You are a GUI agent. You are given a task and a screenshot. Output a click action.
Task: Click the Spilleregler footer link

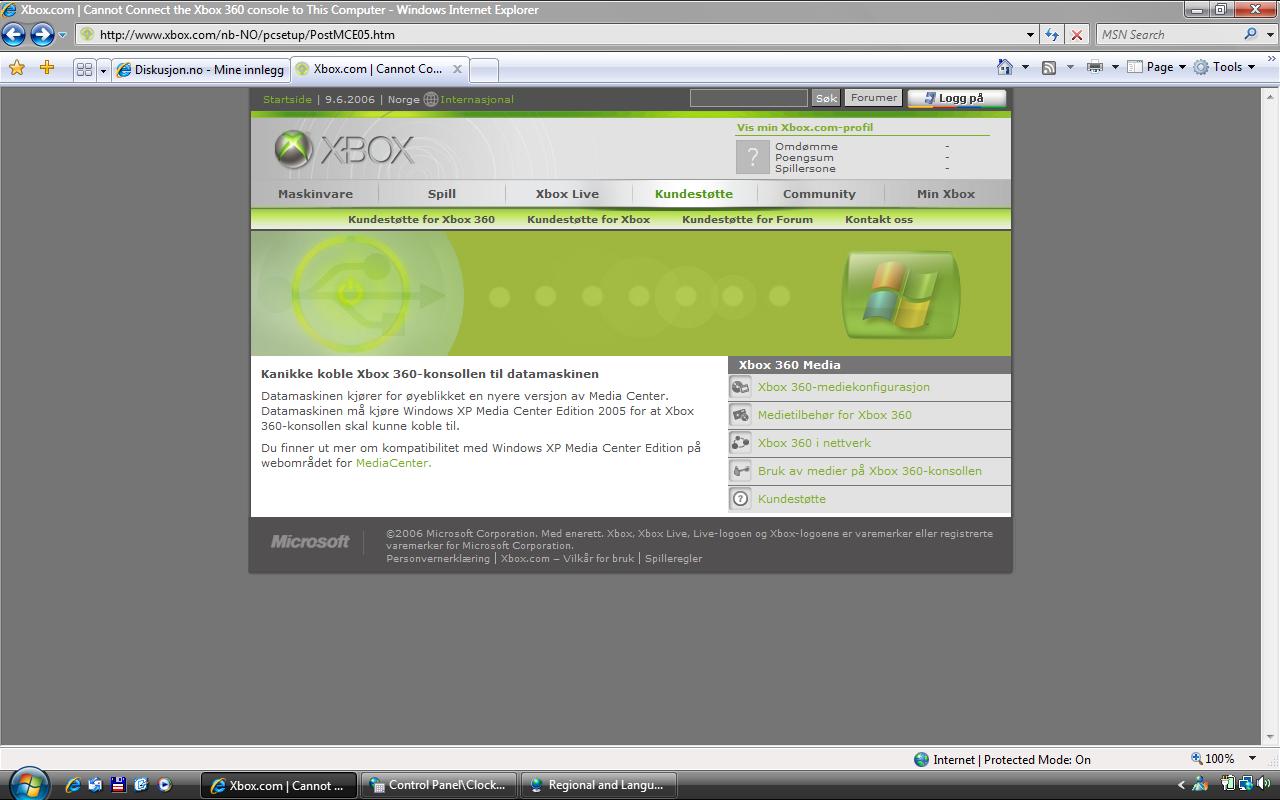pyautogui.click(x=674, y=558)
